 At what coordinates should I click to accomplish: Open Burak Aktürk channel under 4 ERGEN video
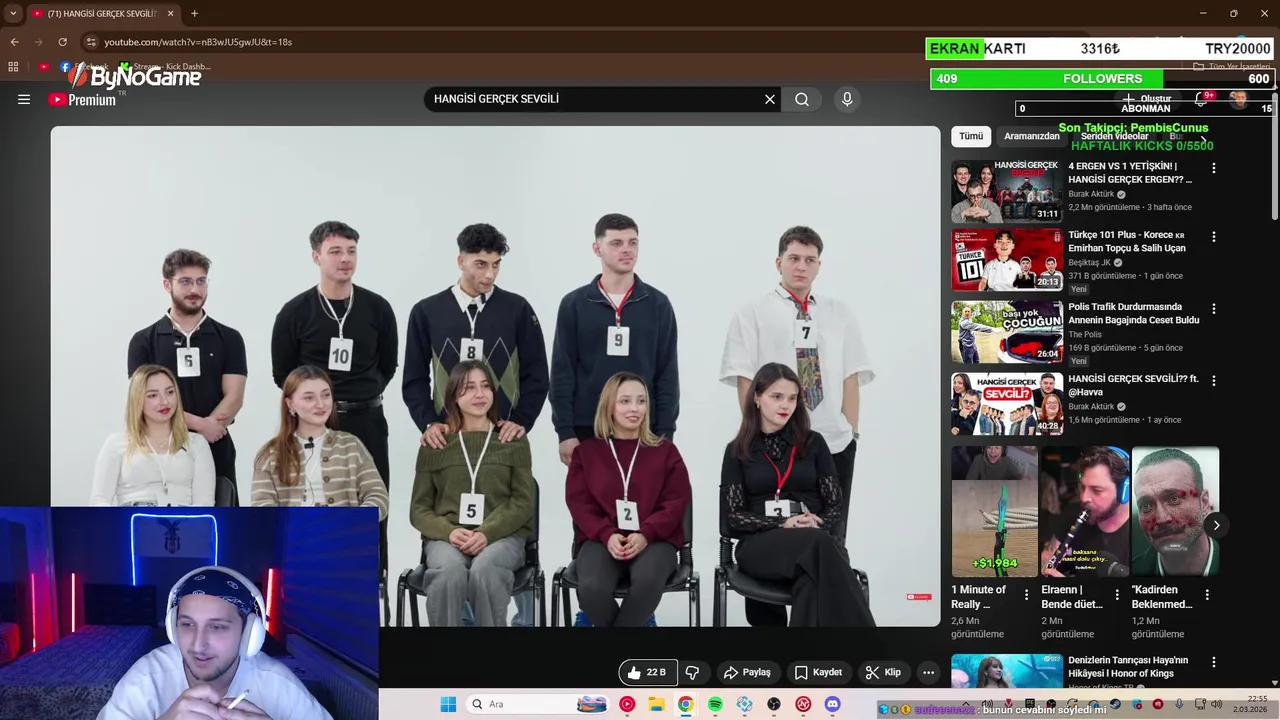point(1091,194)
